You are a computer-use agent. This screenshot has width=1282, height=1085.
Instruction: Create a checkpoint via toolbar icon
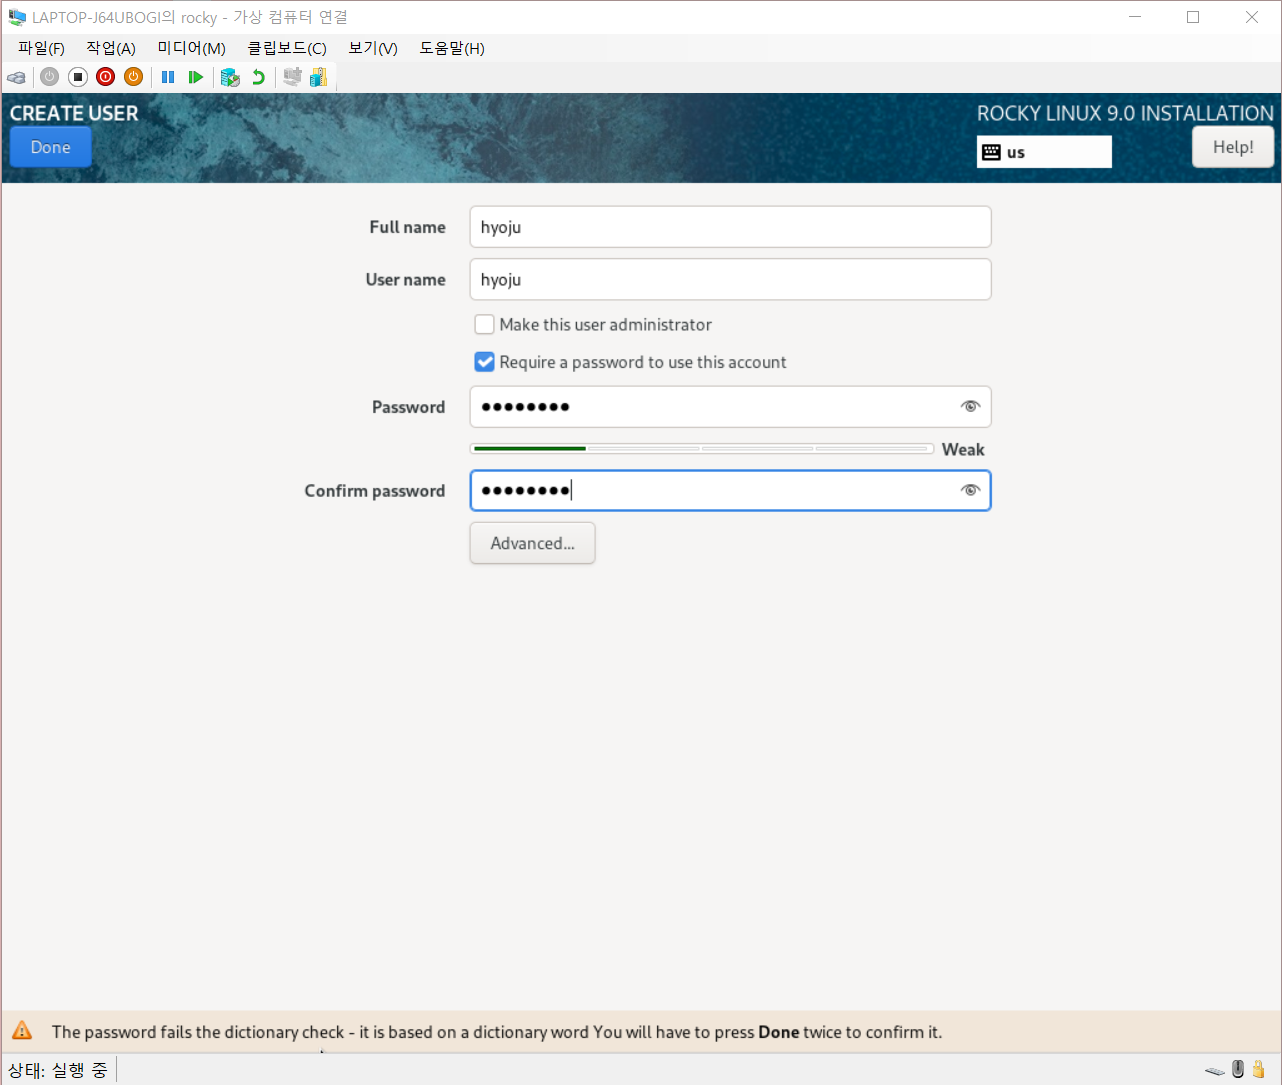click(230, 77)
